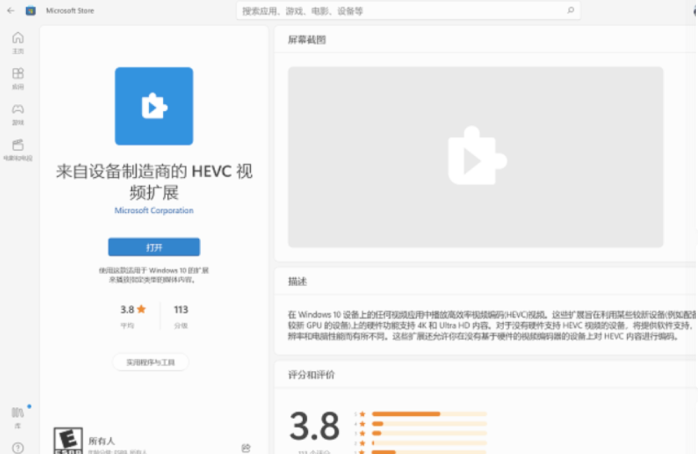The width and height of the screenshot is (698, 454).
Task: Open the Library icon in sidebar
Action: tap(18, 415)
